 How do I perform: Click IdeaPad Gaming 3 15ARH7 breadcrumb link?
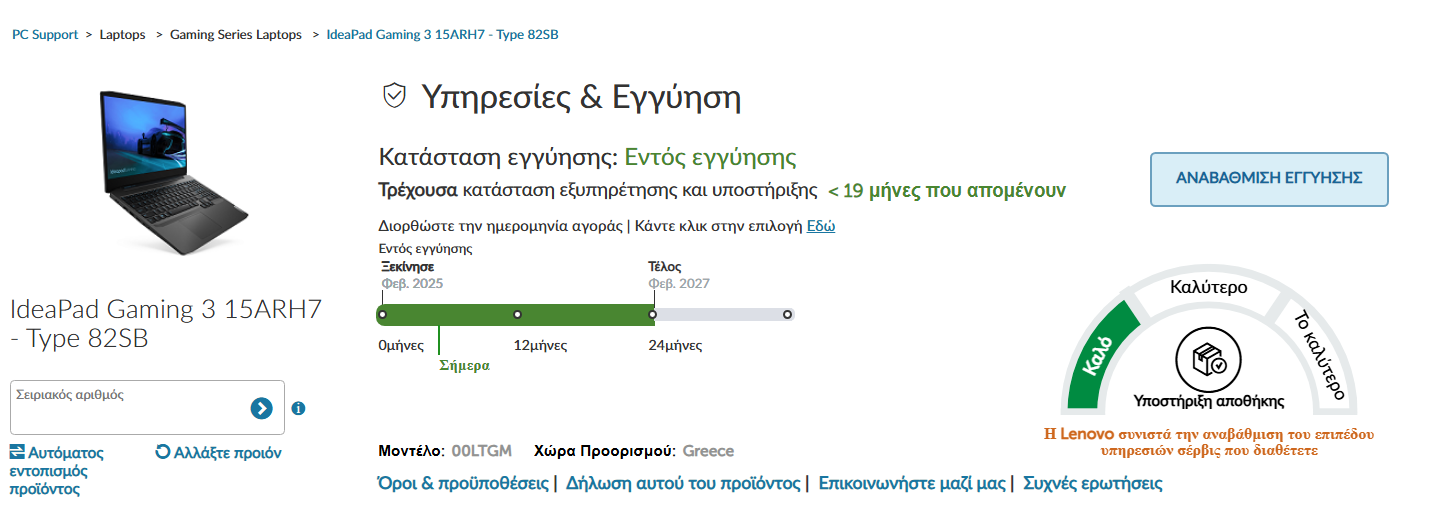(x=442, y=34)
